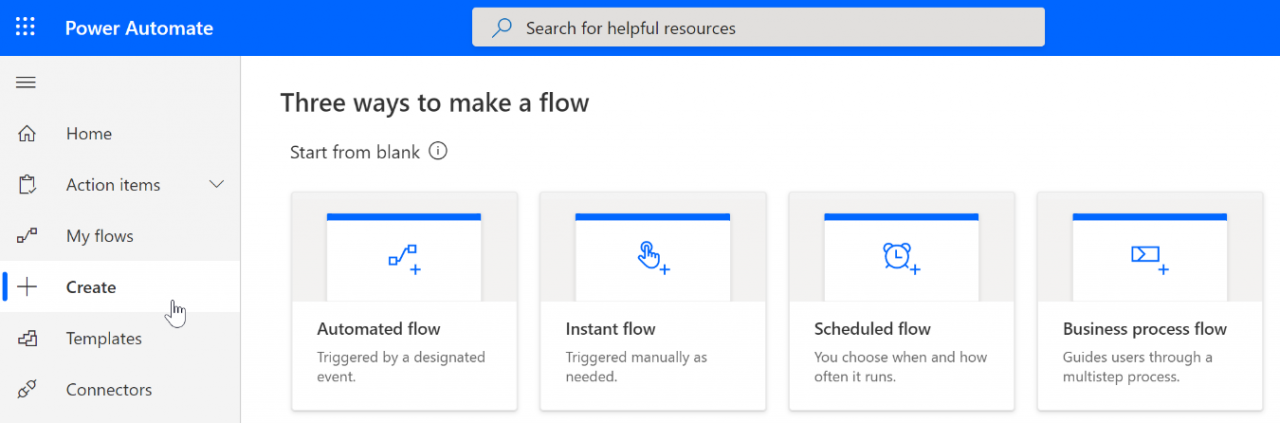1280x423 pixels.
Task: Collapse the navigation hamburger menu
Action: click(26, 82)
